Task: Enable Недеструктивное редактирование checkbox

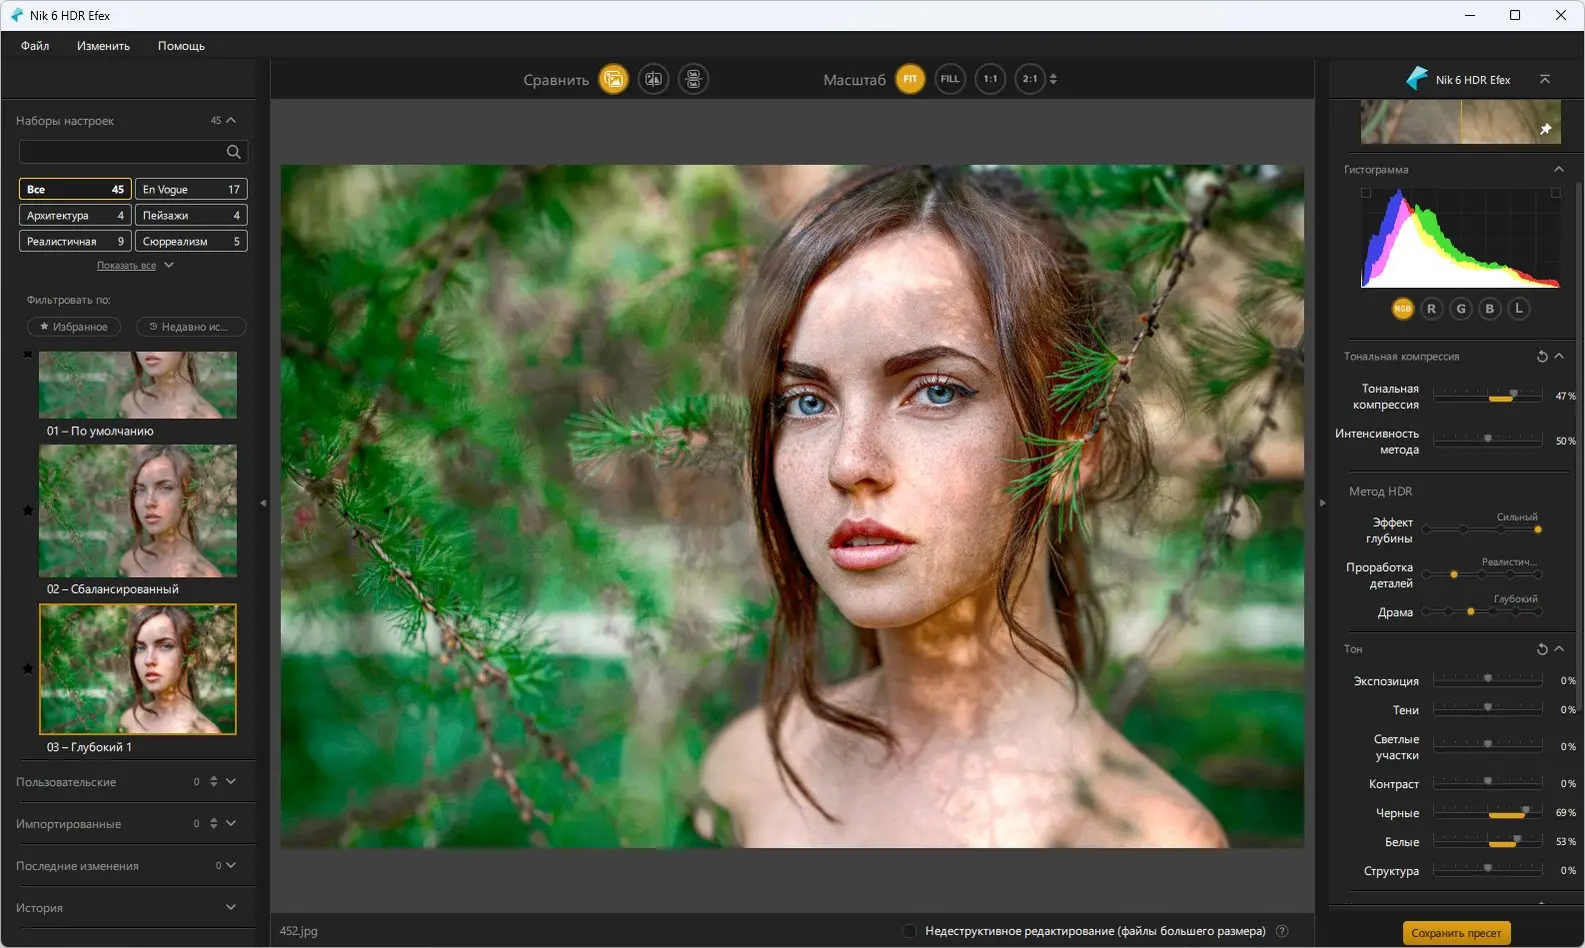Action: tap(909, 931)
